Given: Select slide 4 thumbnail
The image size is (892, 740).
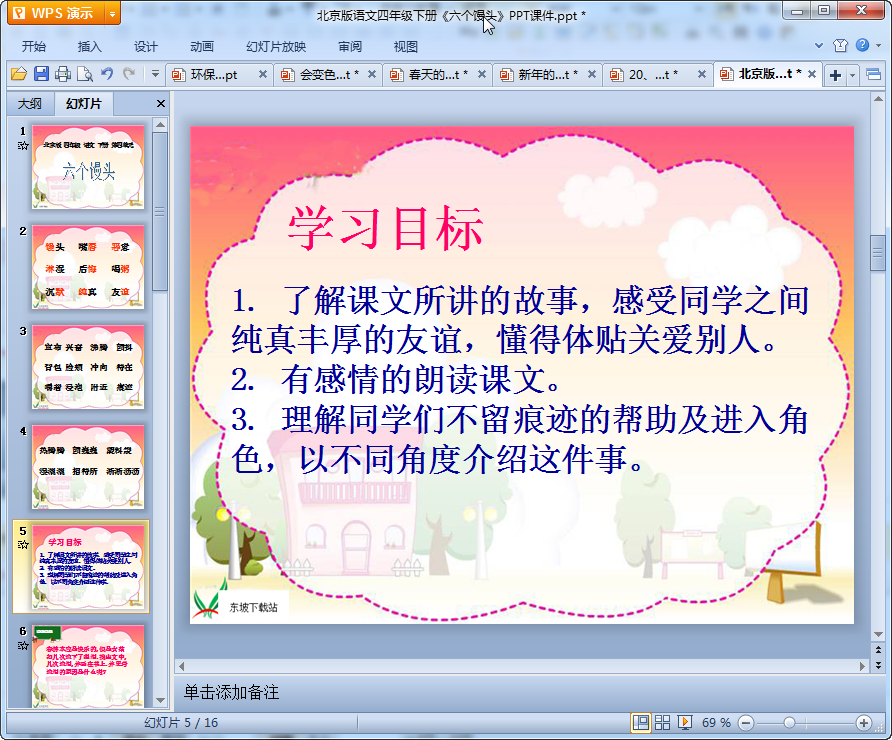Looking at the screenshot, I should [x=88, y=467].
